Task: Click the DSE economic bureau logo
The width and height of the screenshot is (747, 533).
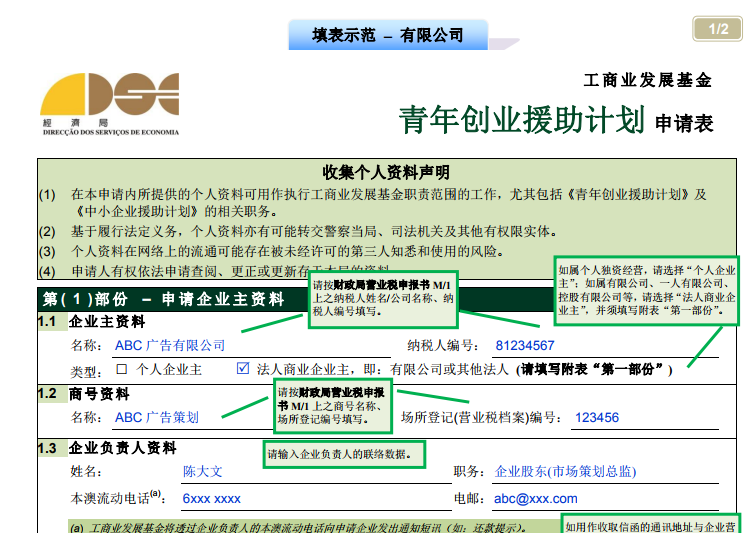Action: coord(110,103)
